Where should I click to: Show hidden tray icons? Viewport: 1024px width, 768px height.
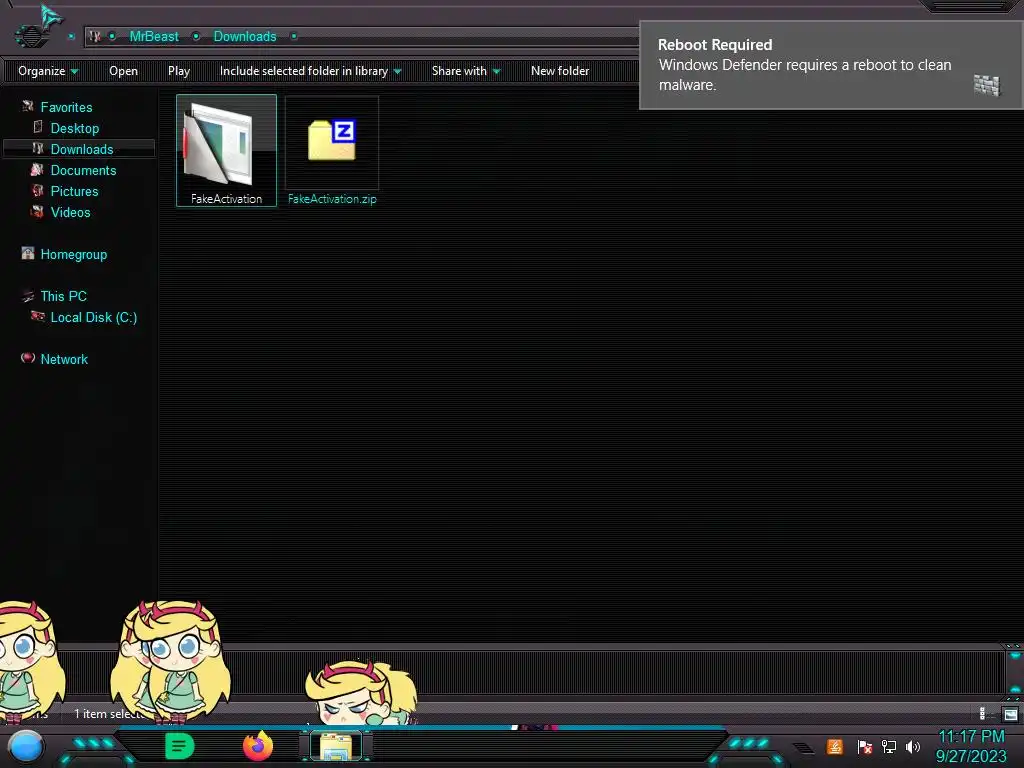click(803, 747)
